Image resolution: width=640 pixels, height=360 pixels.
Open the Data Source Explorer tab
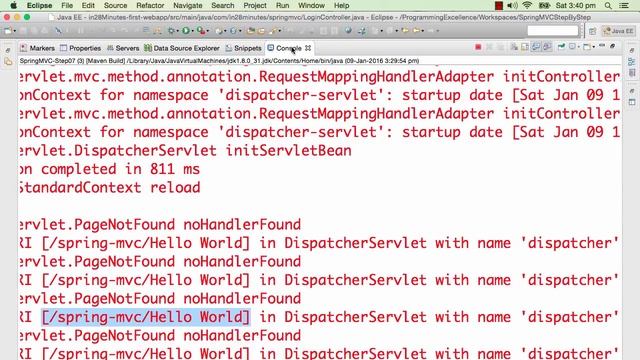click(x=182, y=48)
